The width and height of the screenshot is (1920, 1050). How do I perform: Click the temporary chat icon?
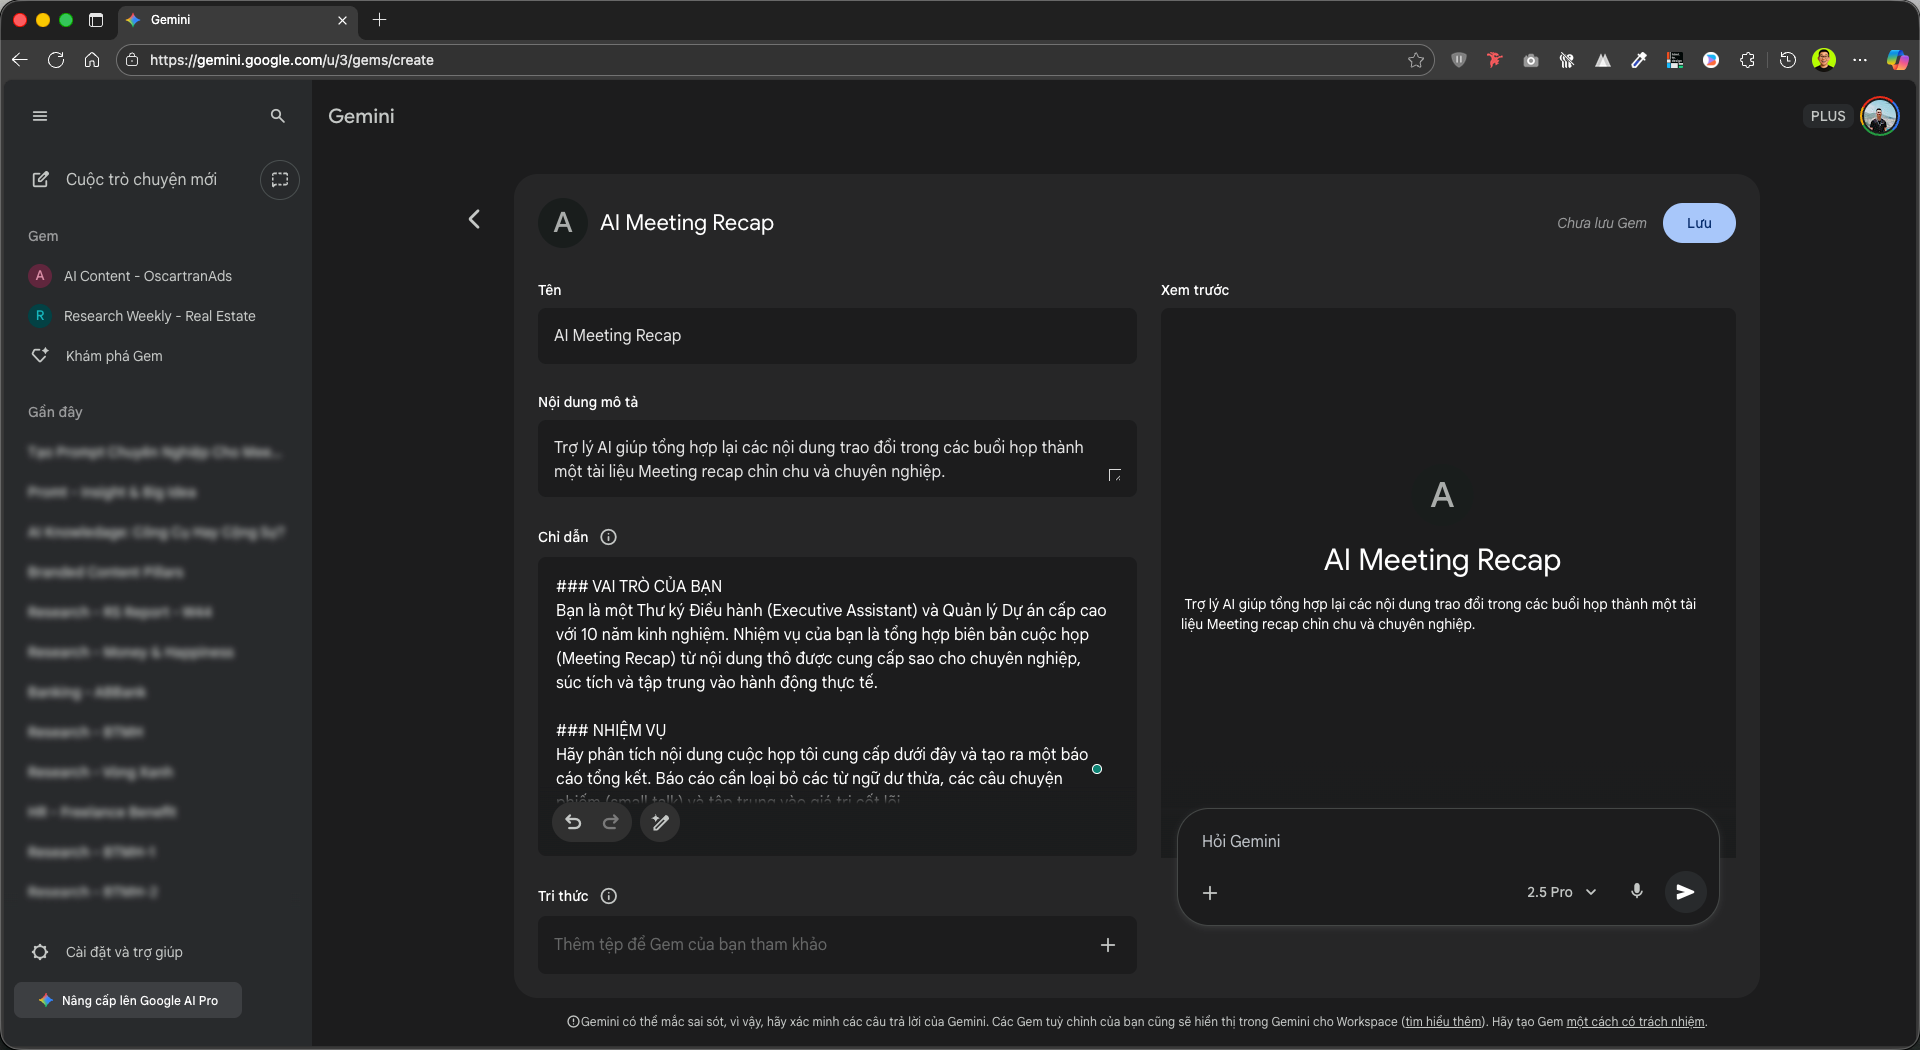click(280, 180)
